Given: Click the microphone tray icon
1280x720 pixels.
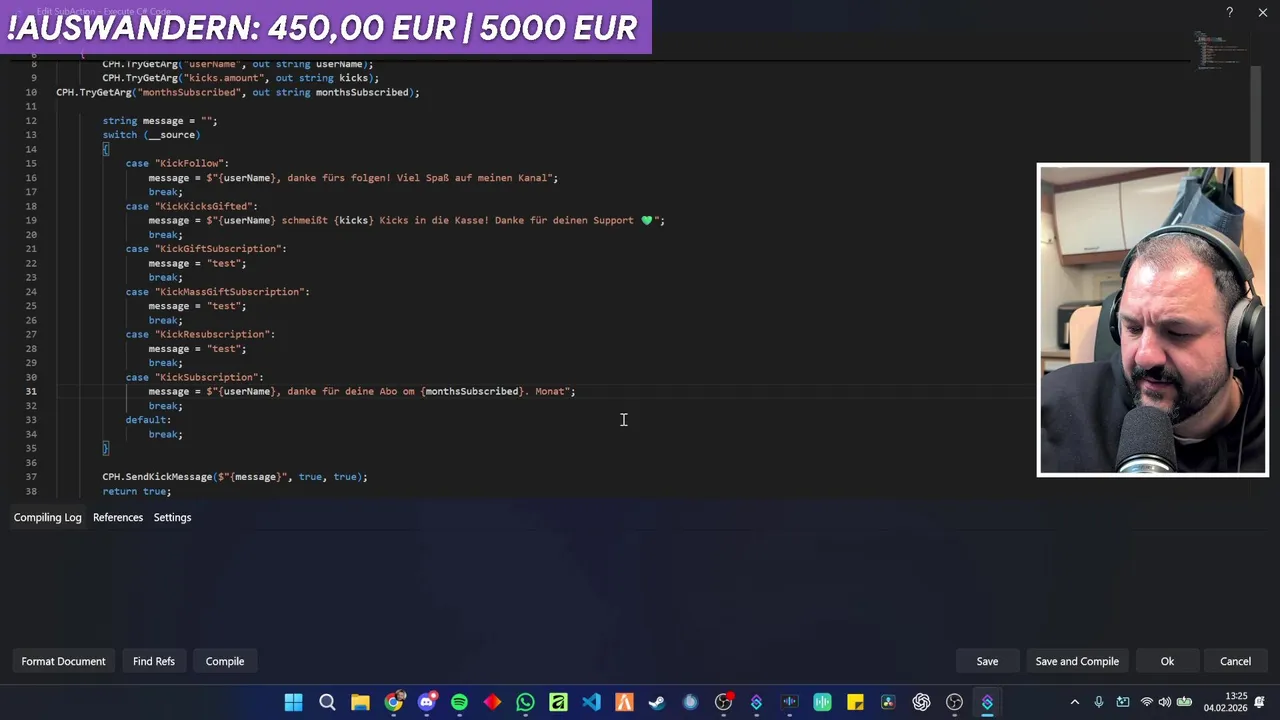Looking at the screenshot, I should click(1099, 702).
